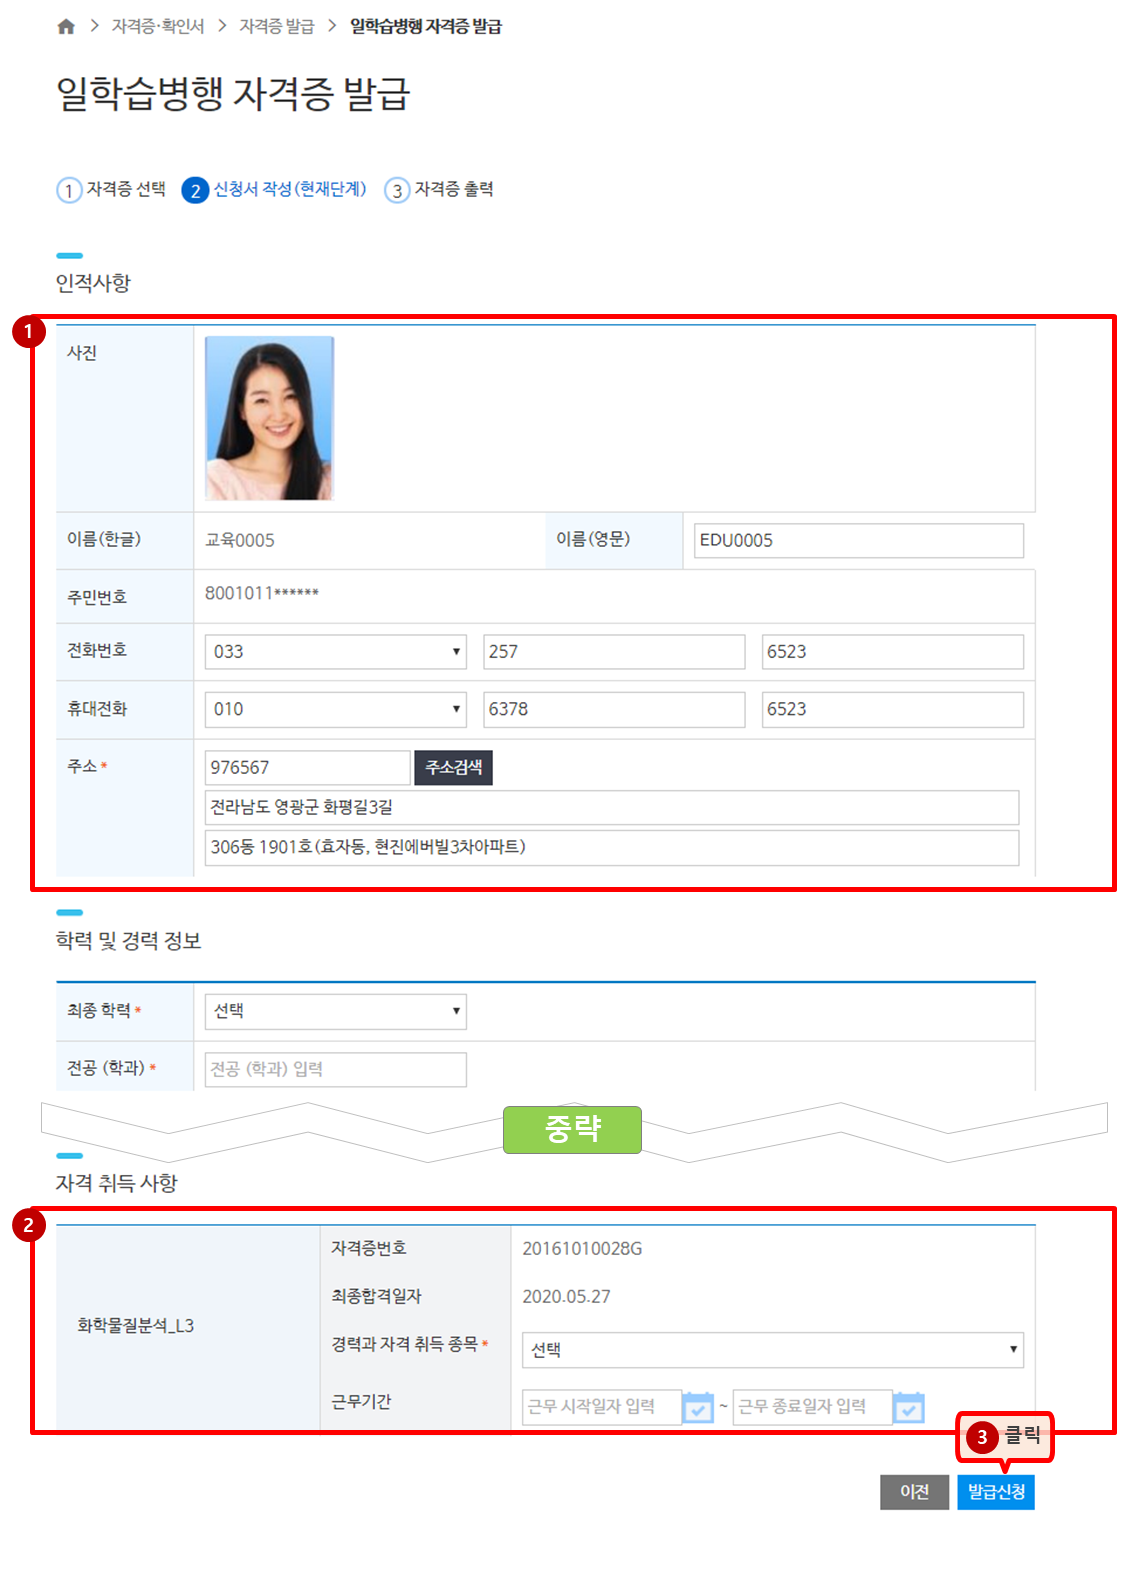Click the applicant photo thumbnail

point(269,418)
